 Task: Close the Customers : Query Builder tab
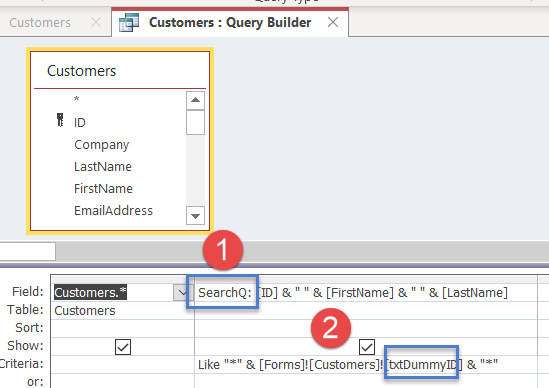[333, 22]
